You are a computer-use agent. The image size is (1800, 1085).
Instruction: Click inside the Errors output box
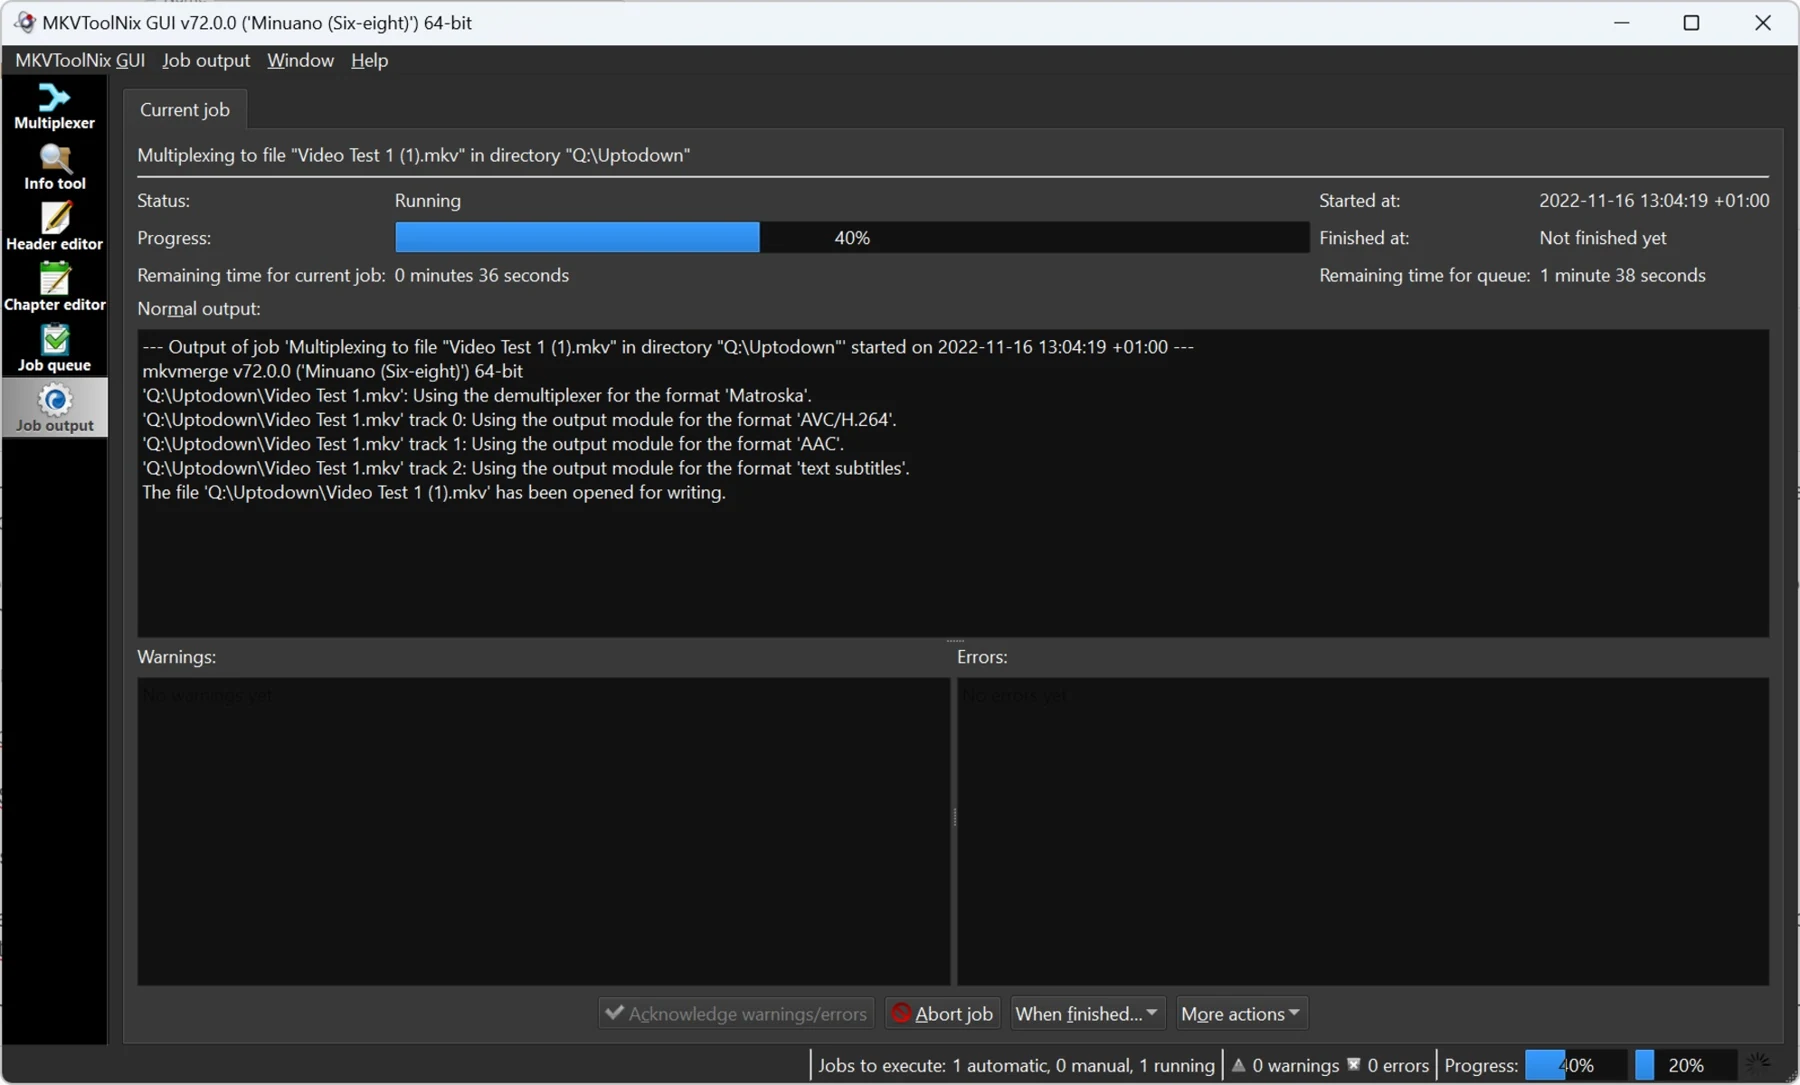[x=1363, y=831]
